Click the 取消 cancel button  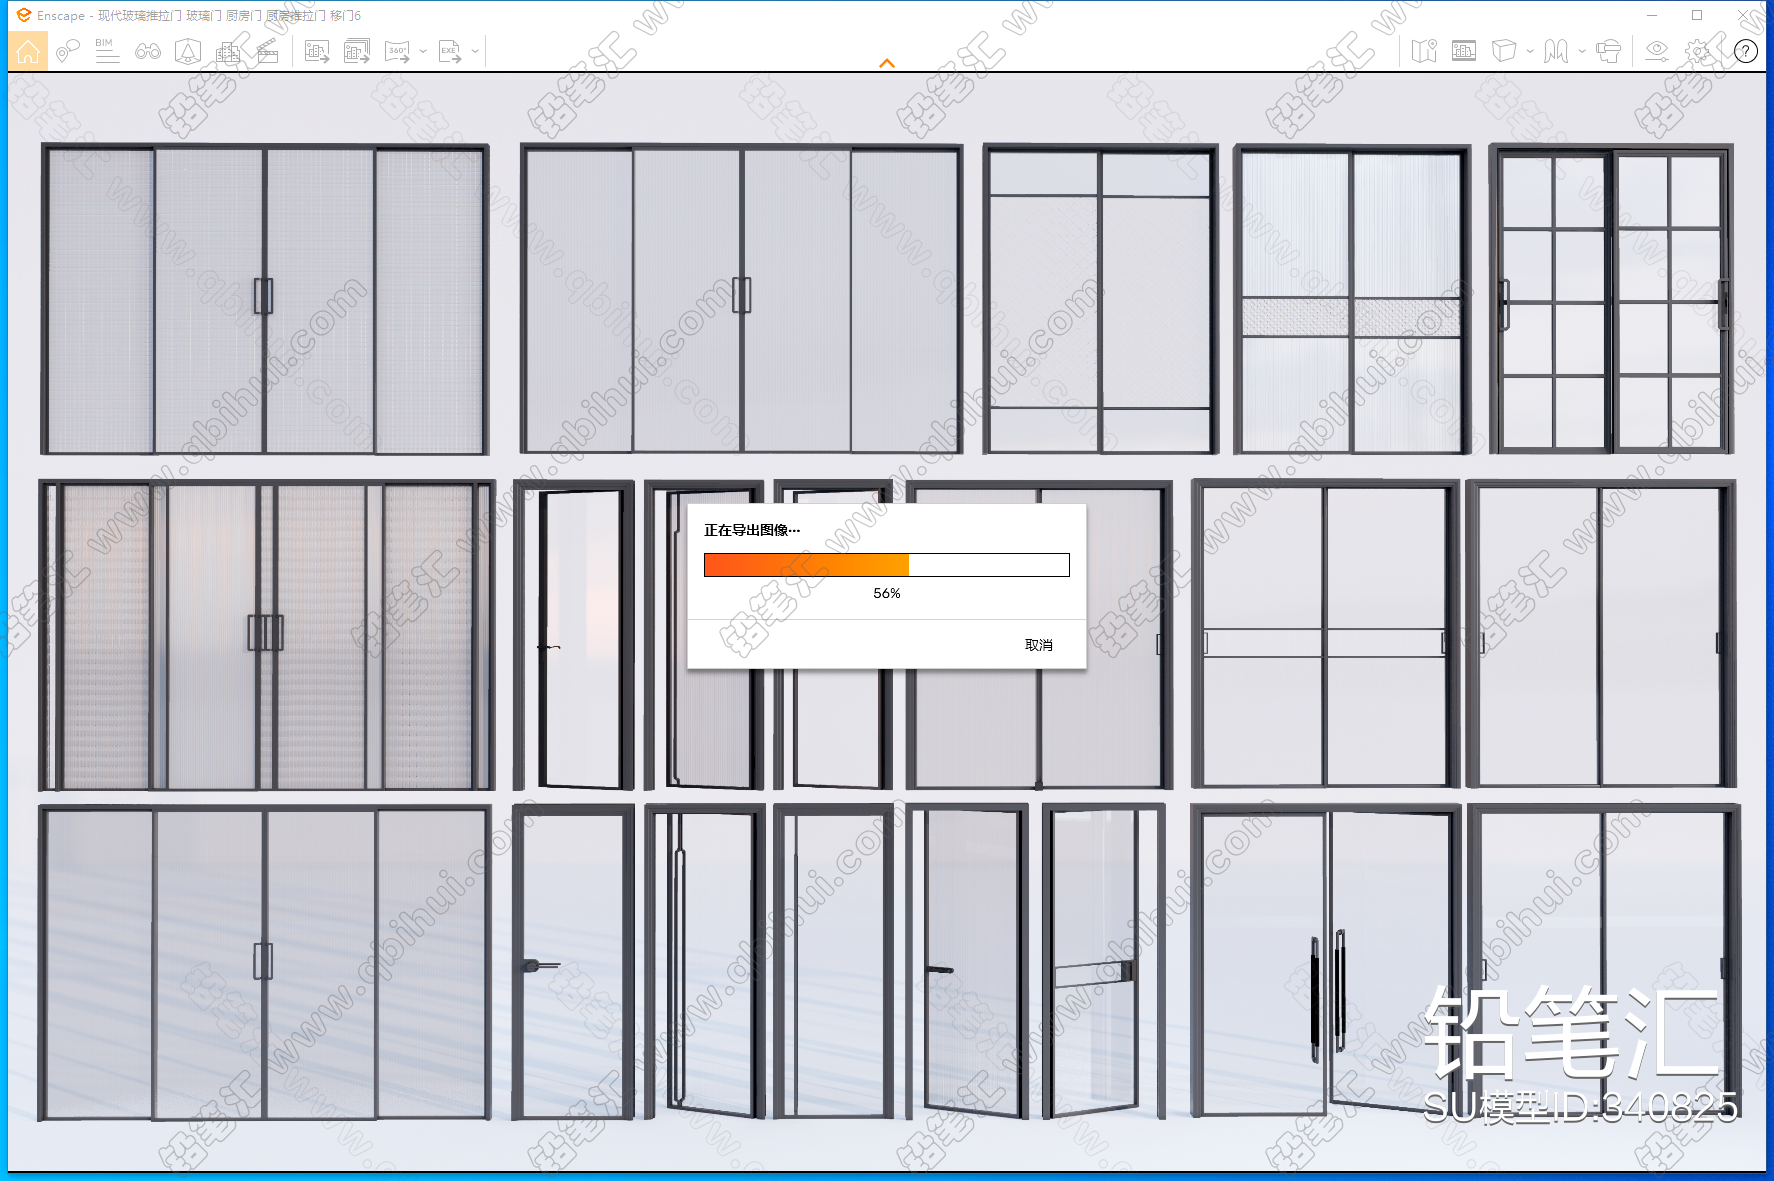[x=1039, y=645]
